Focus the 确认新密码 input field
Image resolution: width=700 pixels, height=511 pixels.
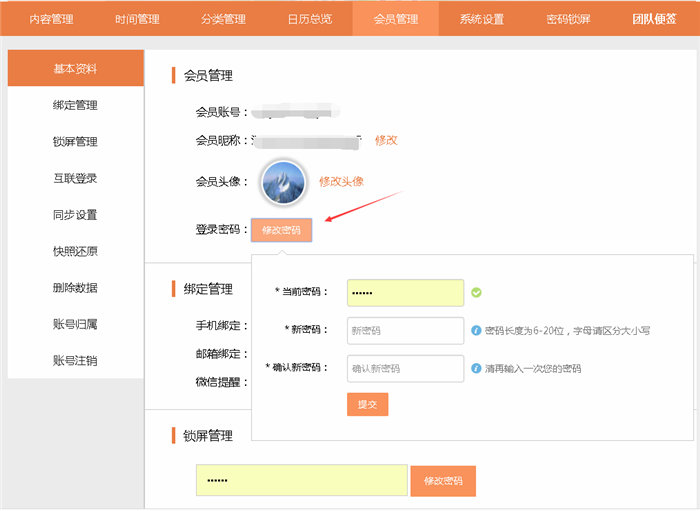coord(405,368)
